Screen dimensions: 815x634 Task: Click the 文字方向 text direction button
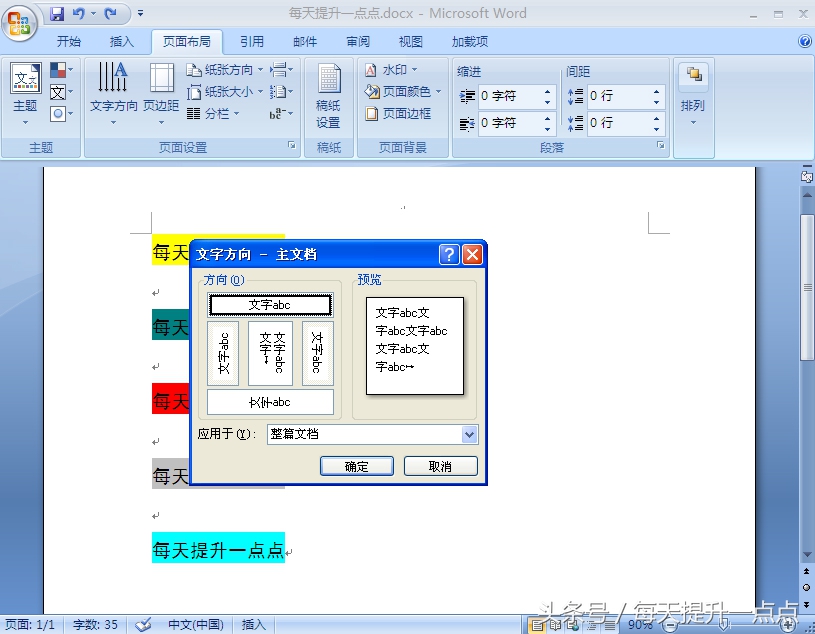(x=113, y=94)
